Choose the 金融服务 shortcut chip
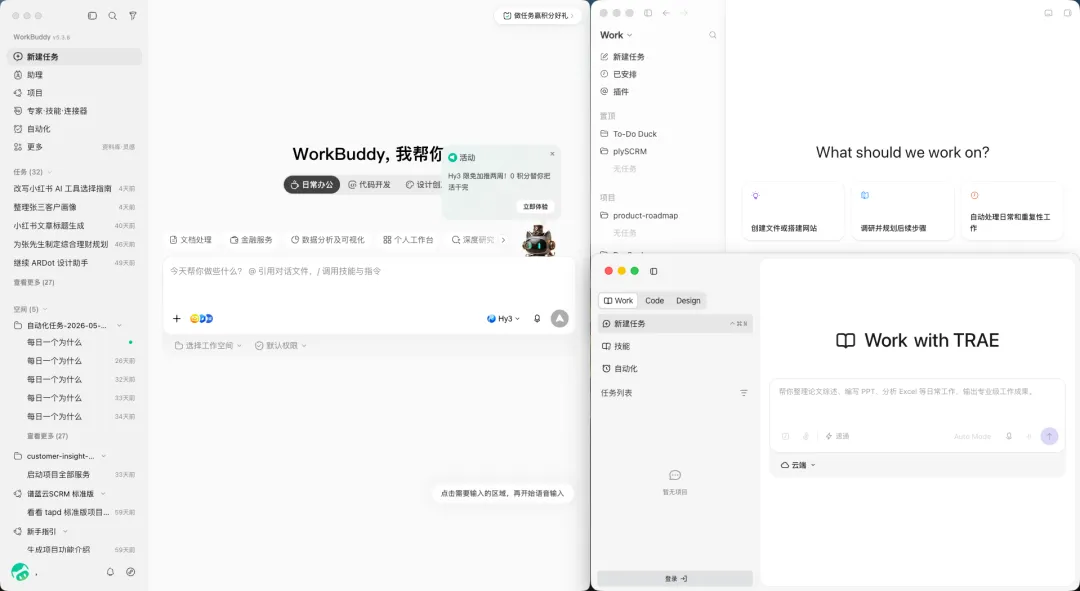Viewport: 1080px width, 591px height. (x=251, y=240)
